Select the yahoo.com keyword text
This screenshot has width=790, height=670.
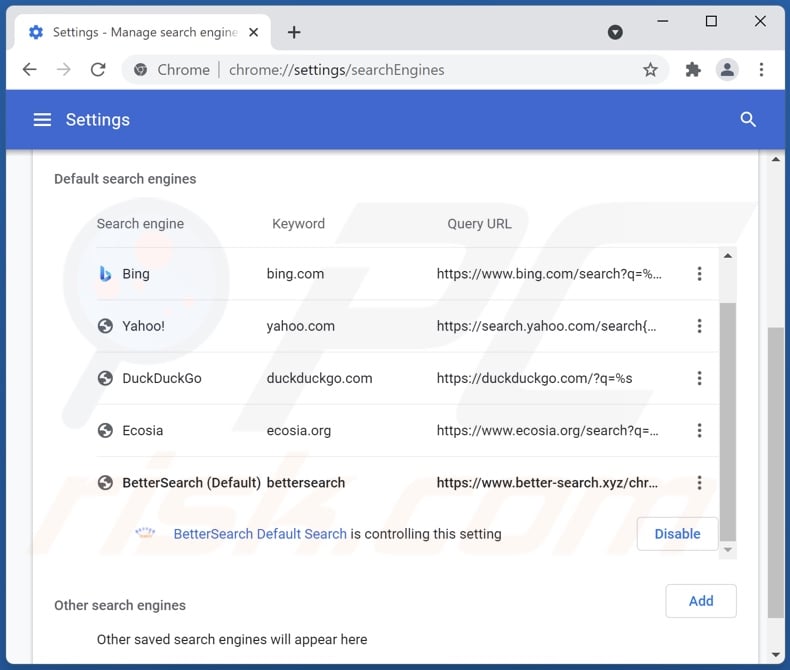click(300, 326)
